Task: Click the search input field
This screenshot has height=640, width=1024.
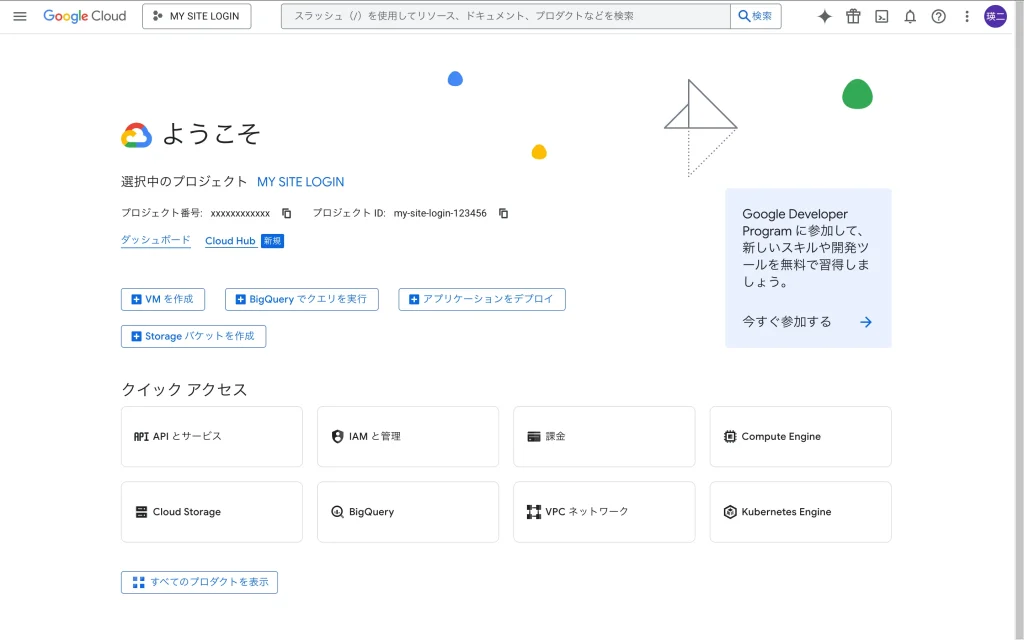Action: coord(506,16)
